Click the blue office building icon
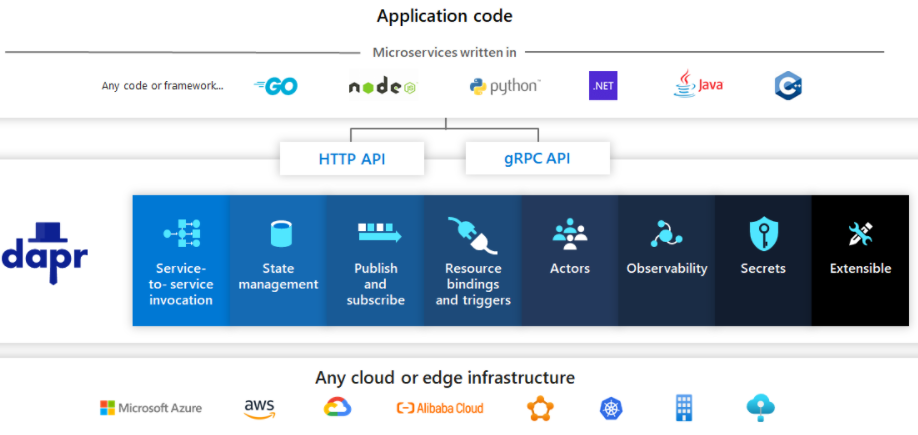Viewport: 918px width, 435px height. coord(684,407)
